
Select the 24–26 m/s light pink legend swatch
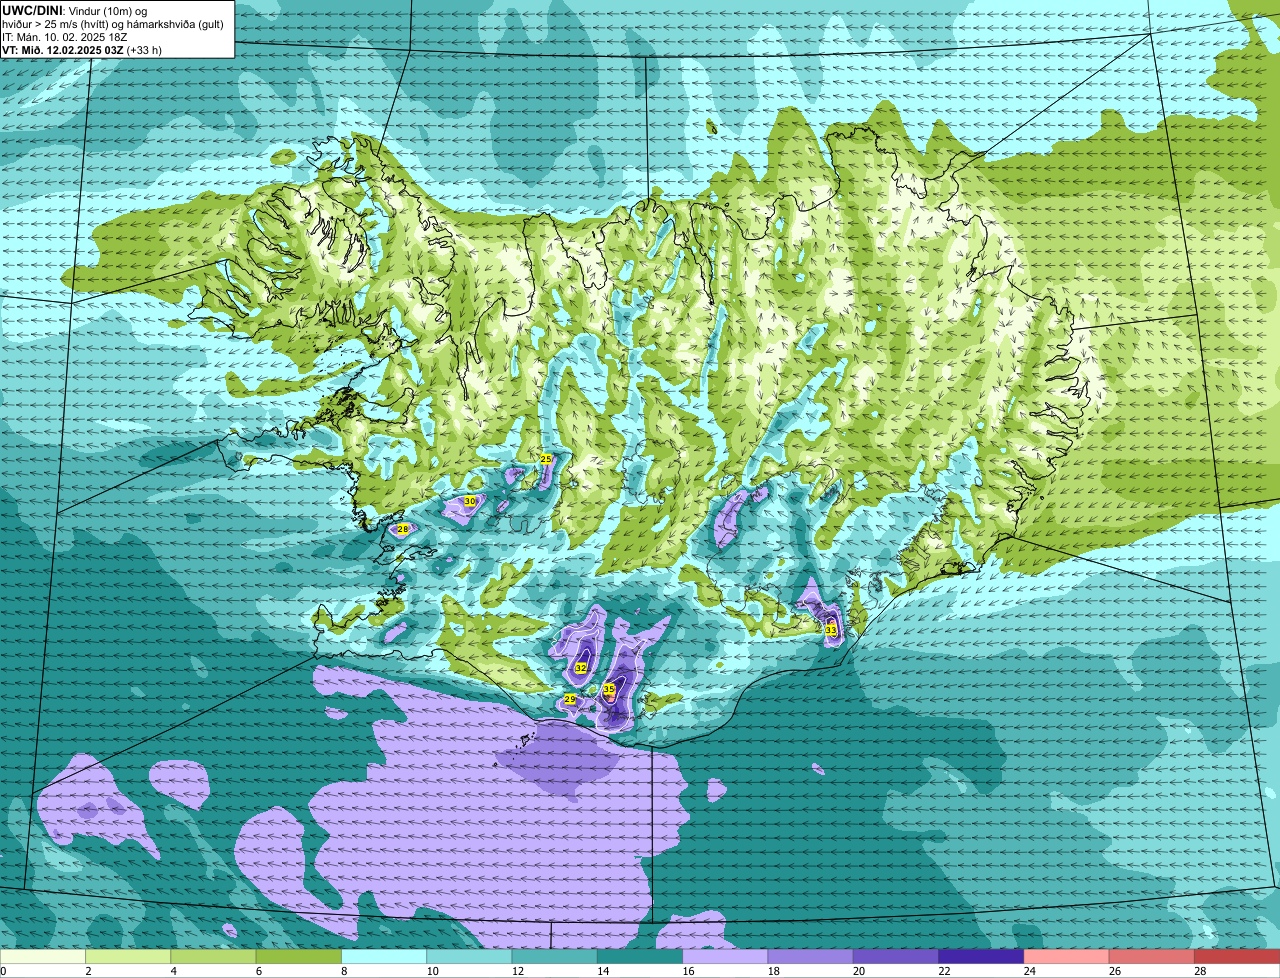click(x=1067, y=956)
